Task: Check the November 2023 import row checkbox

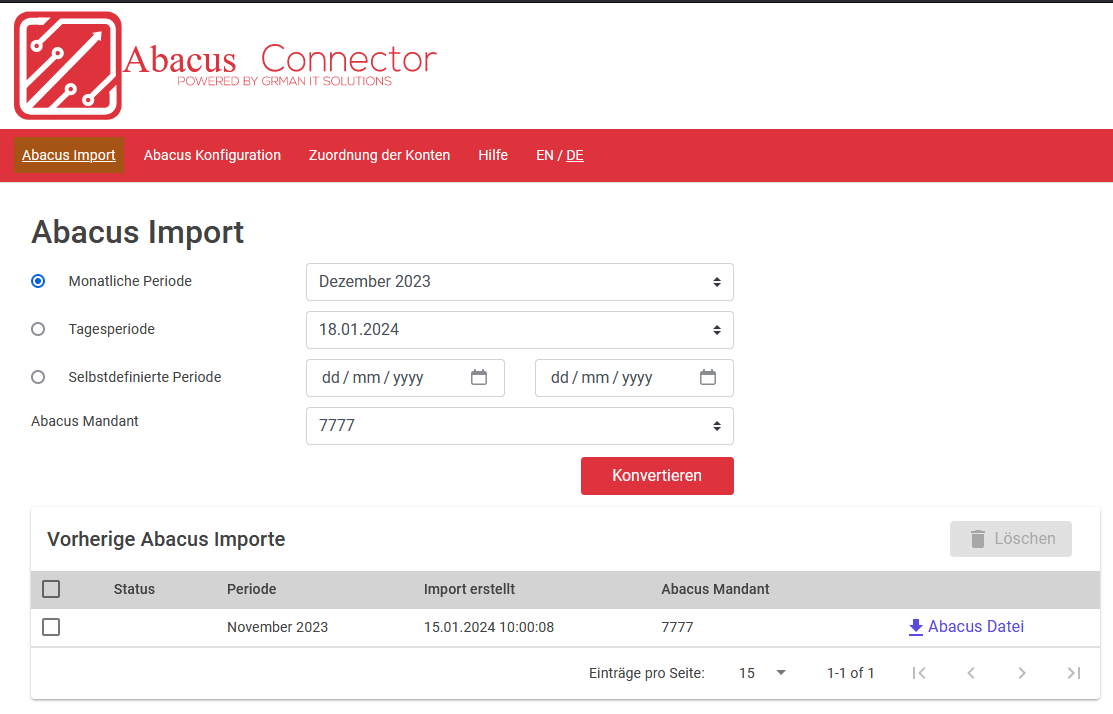Action: pyautogui.click(x=51, y=627)
